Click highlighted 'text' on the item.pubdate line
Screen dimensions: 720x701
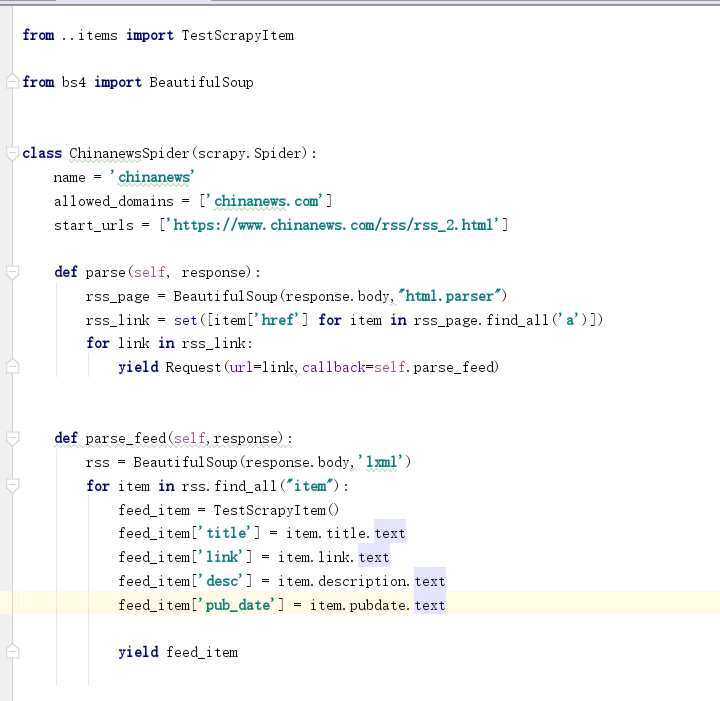point(430,605)
